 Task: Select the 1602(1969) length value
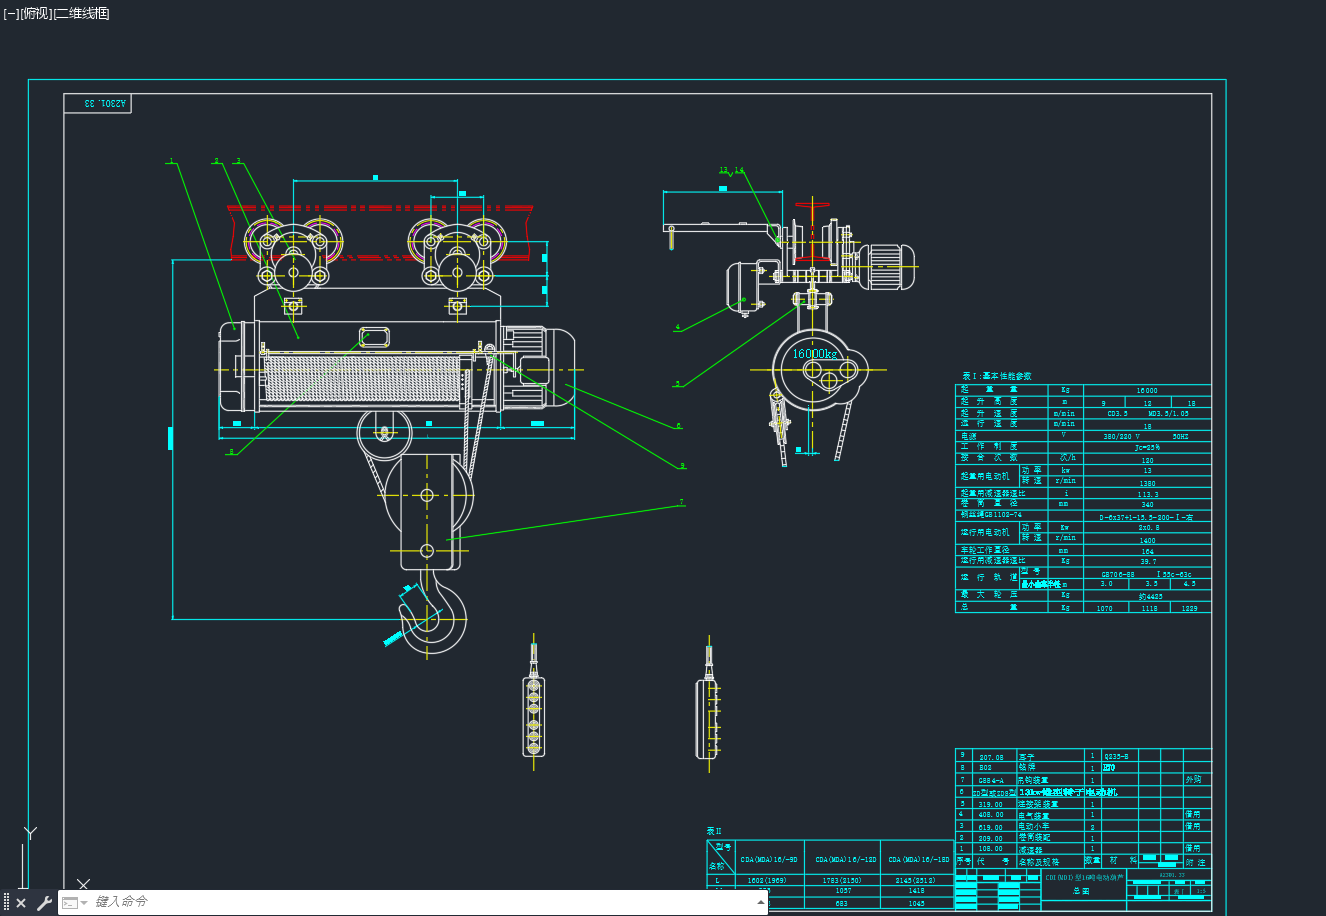click(766, 881)
